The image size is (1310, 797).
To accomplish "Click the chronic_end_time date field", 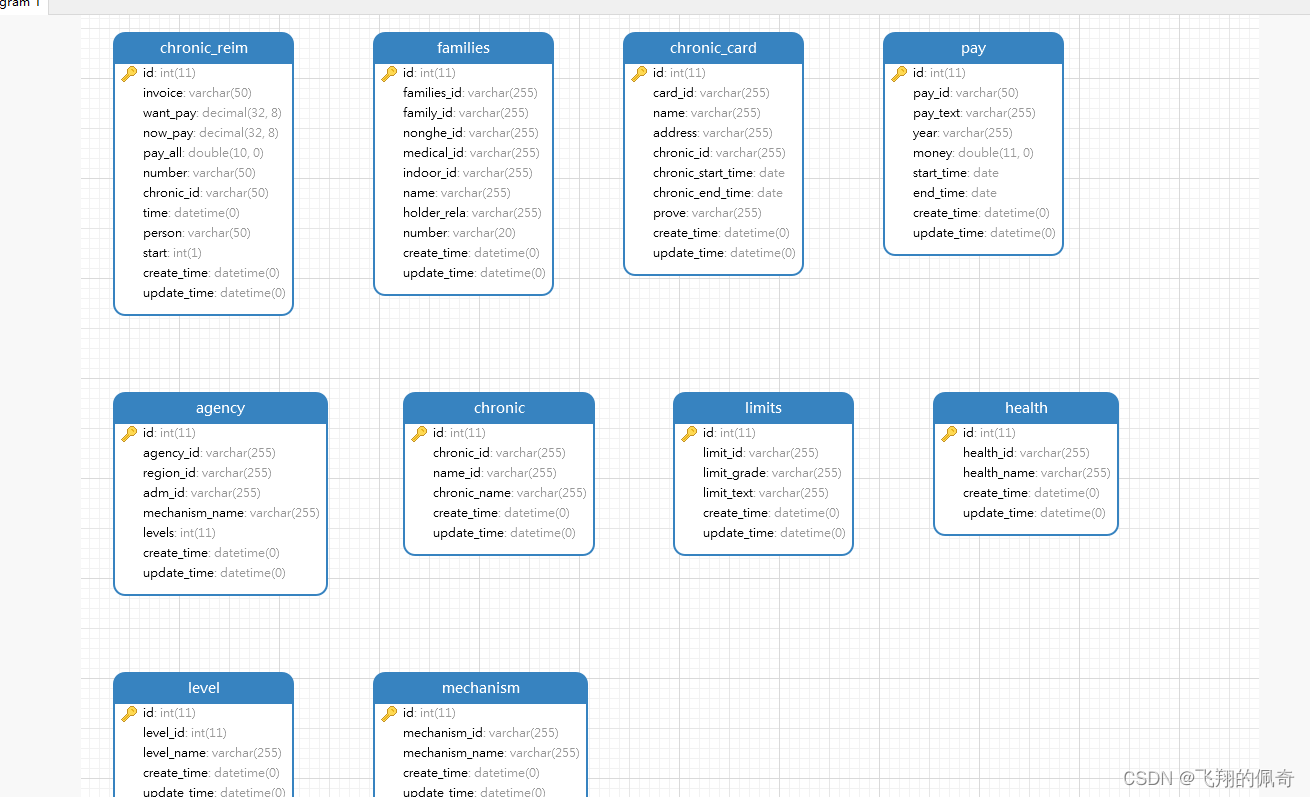I will pos(718,193).
